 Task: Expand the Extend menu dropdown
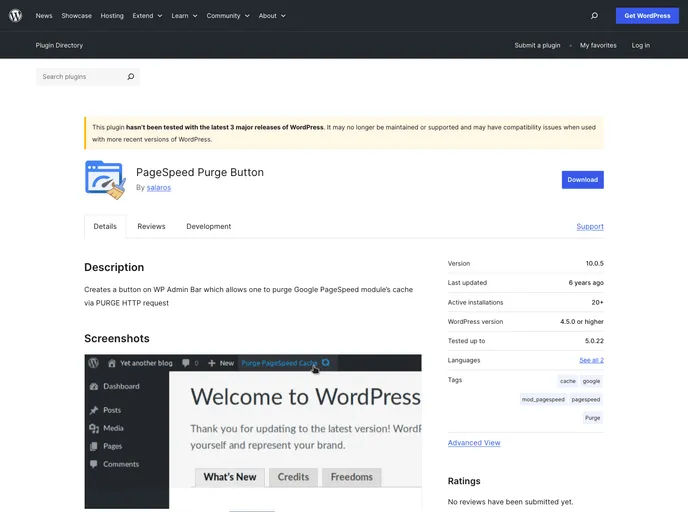tap(147, 16)
